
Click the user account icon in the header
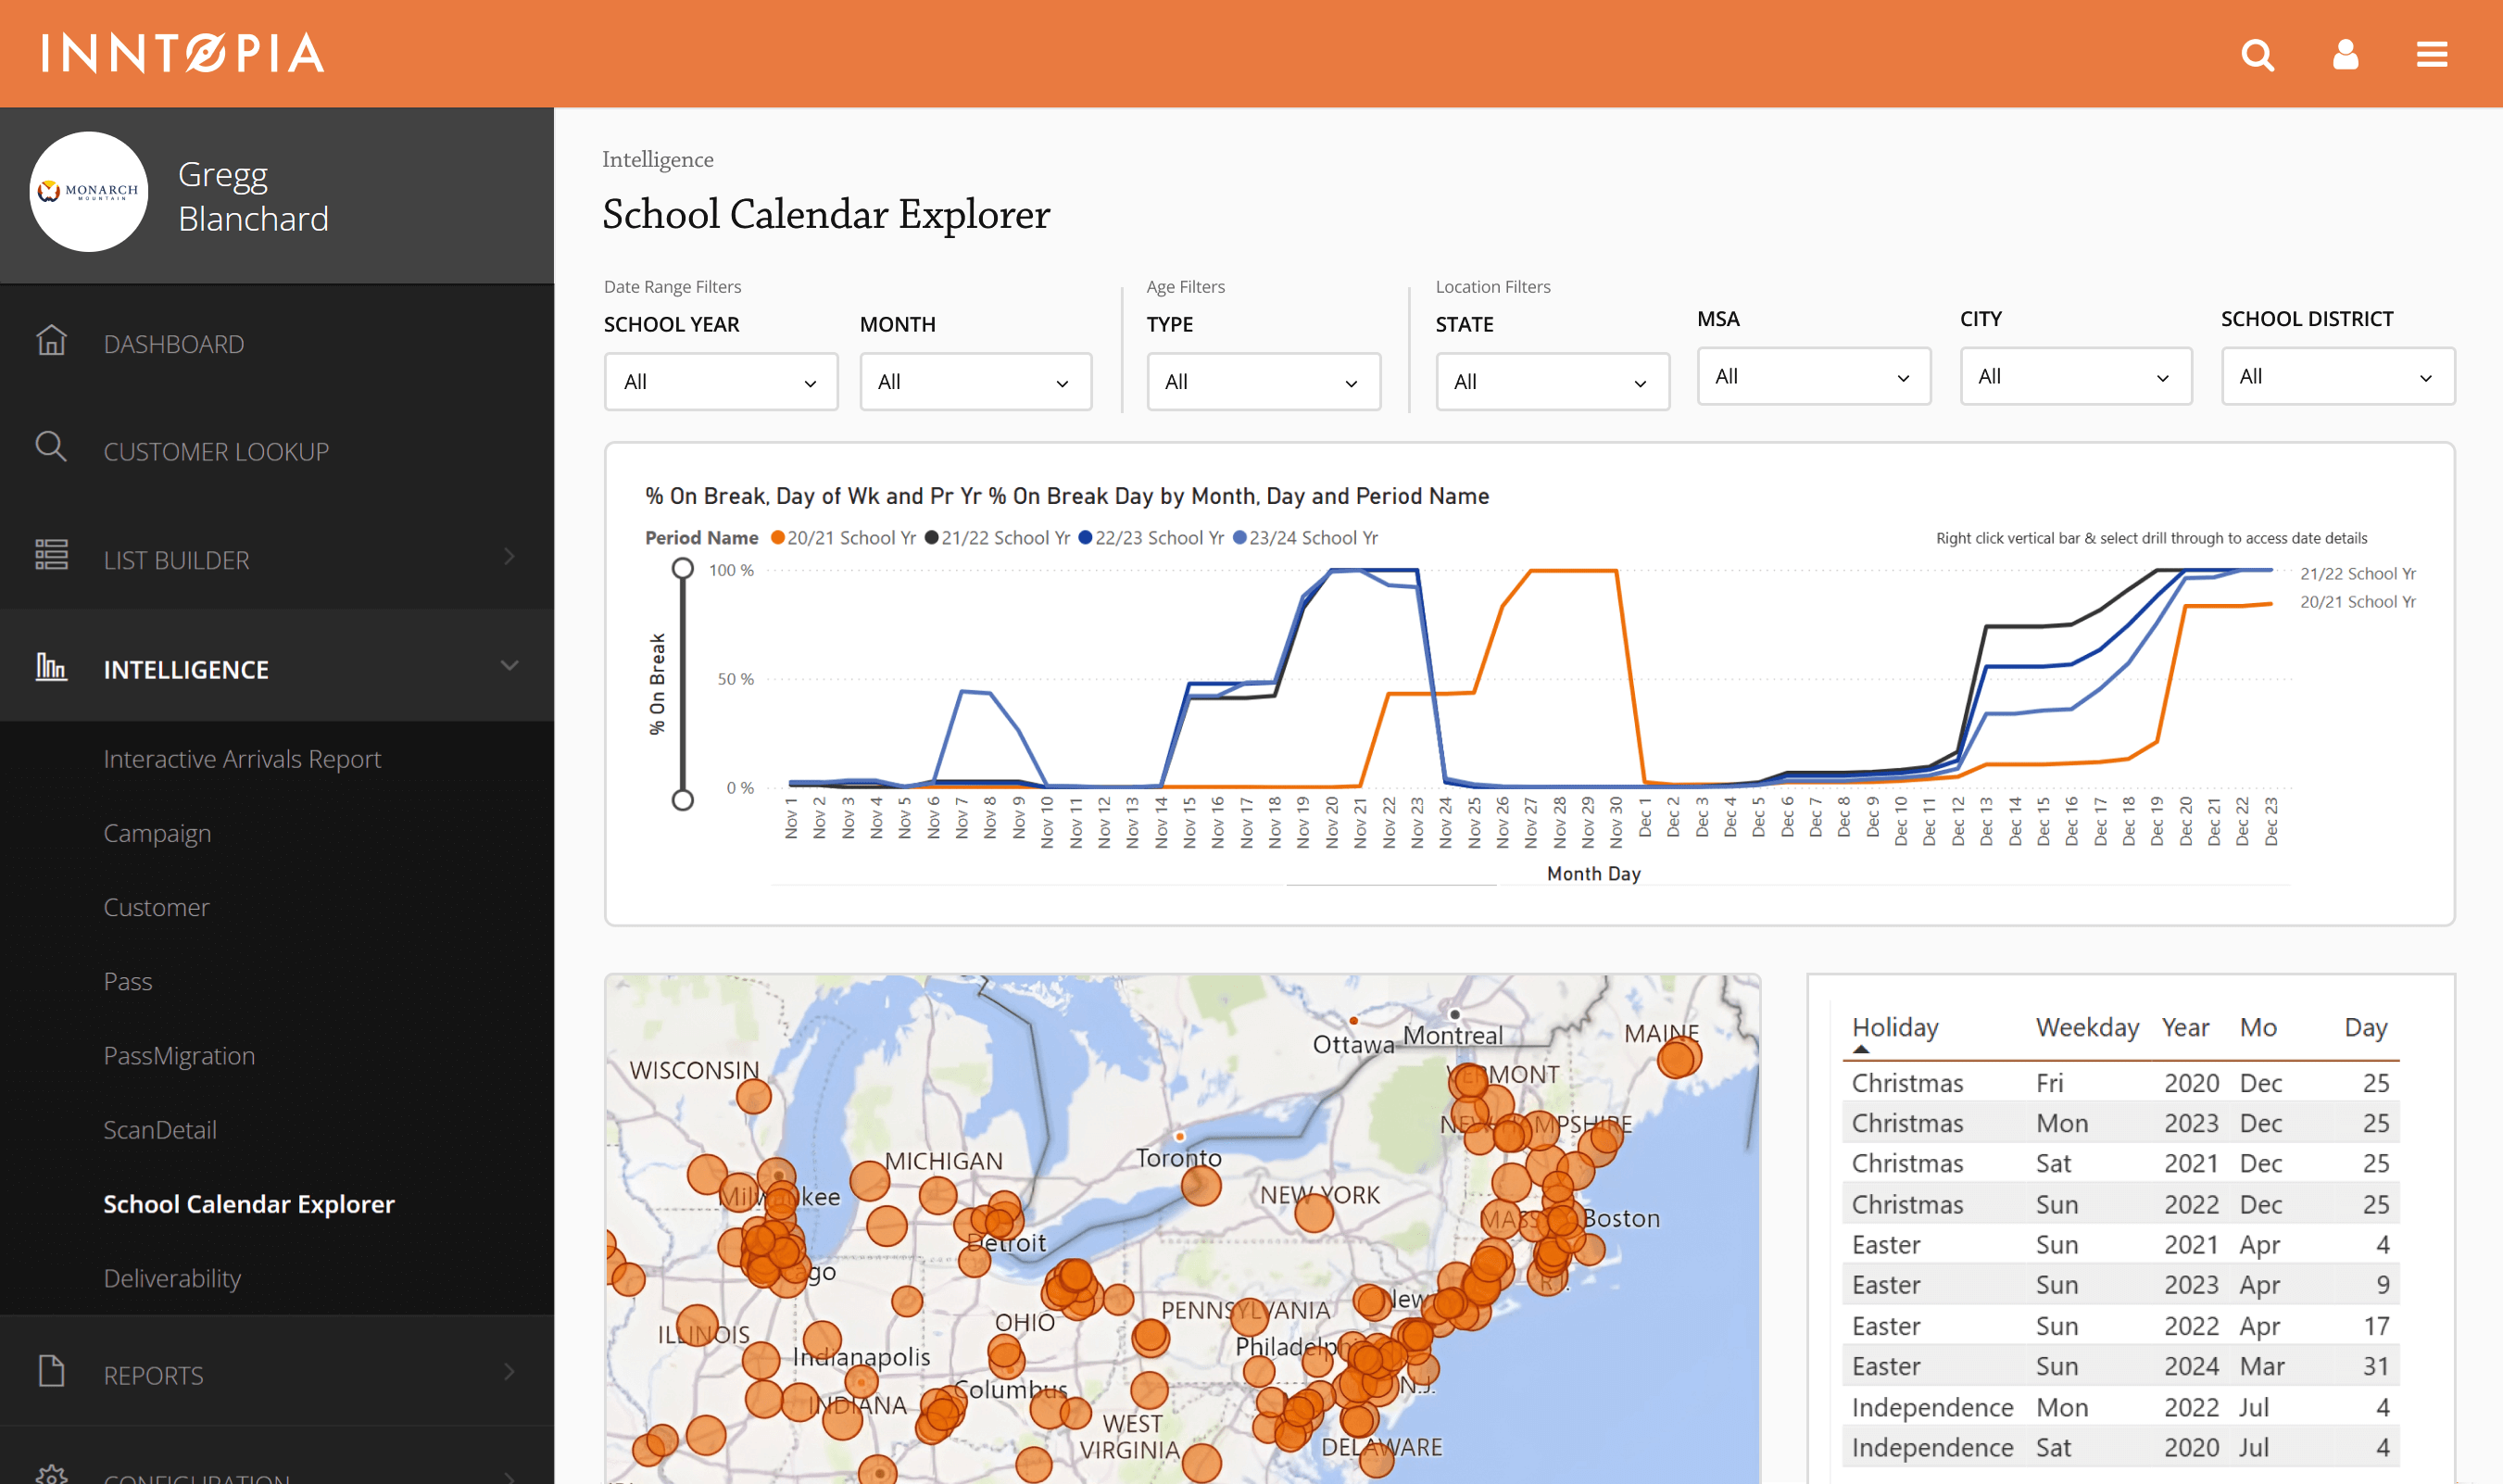pos(2345,55)
